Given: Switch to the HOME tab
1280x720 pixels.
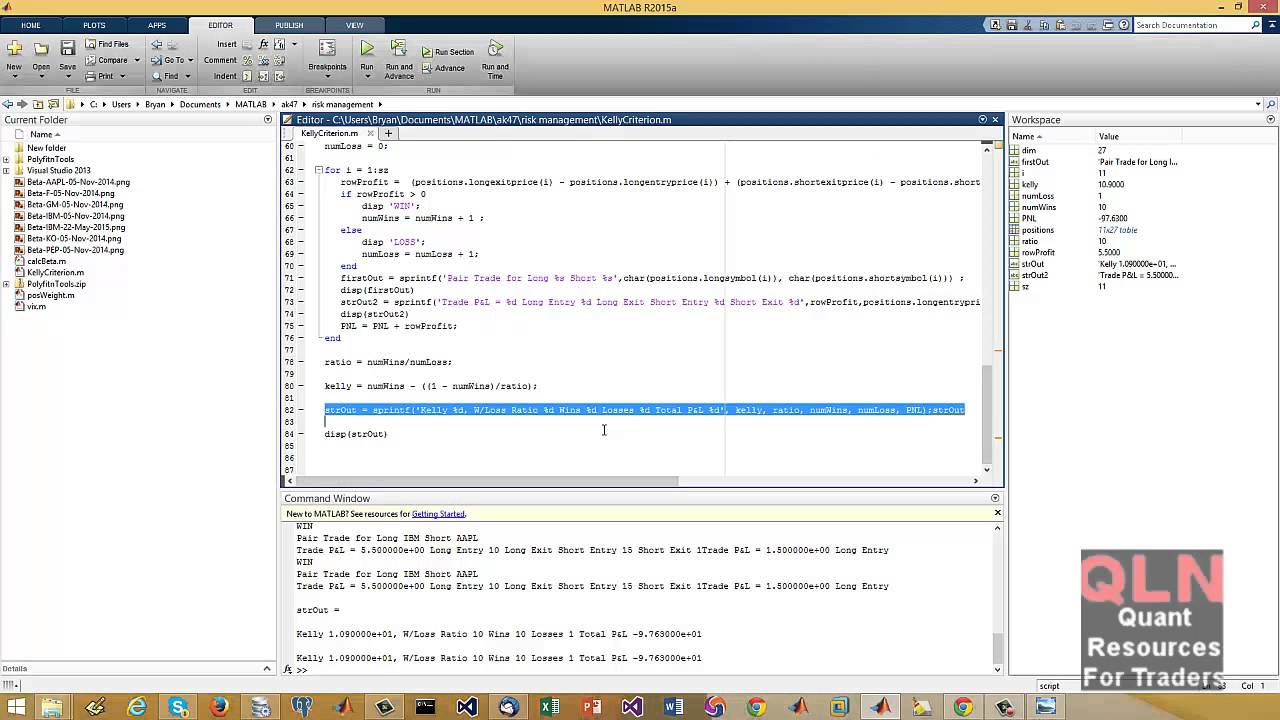Looking at the screenshot, I should tap(31, 25).
